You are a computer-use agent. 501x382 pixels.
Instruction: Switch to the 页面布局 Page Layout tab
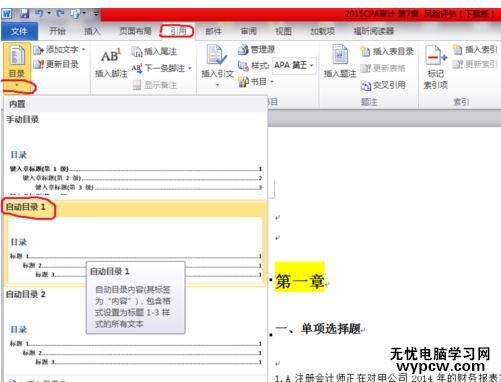pyautogui.click(x=135, y=31)
